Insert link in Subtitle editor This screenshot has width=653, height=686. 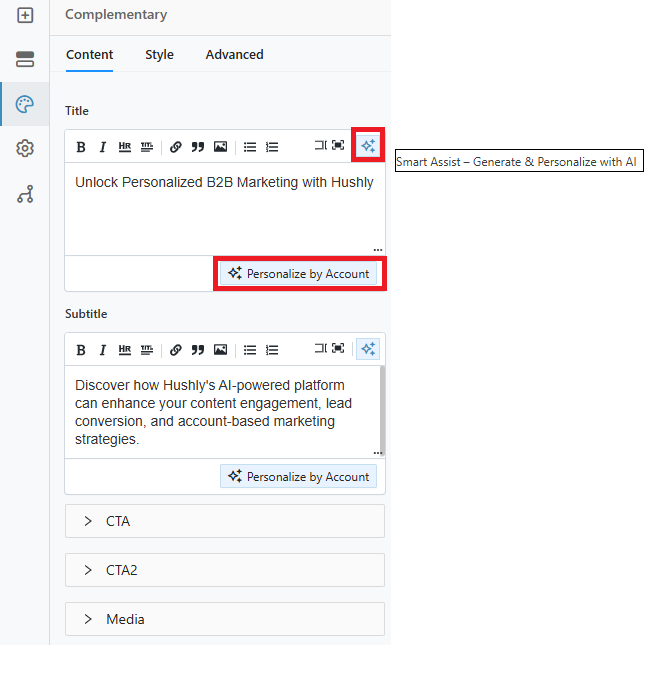[176, 350]
